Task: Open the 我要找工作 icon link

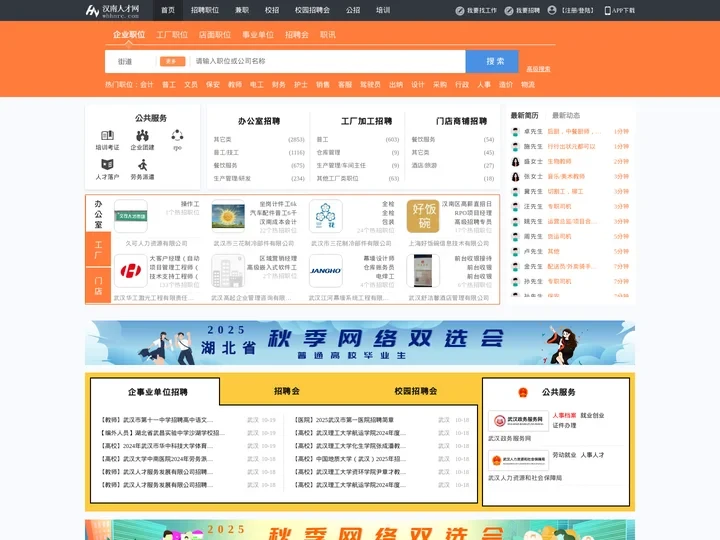Action: [476, 11]
